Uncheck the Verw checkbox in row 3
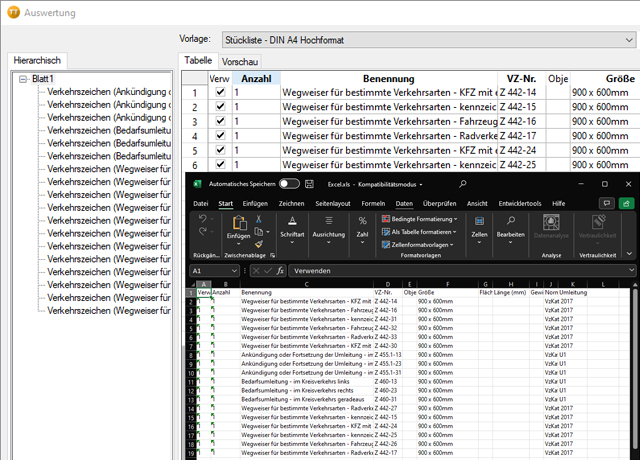Viewport: 640px width, 460px height. pos(220,121)
